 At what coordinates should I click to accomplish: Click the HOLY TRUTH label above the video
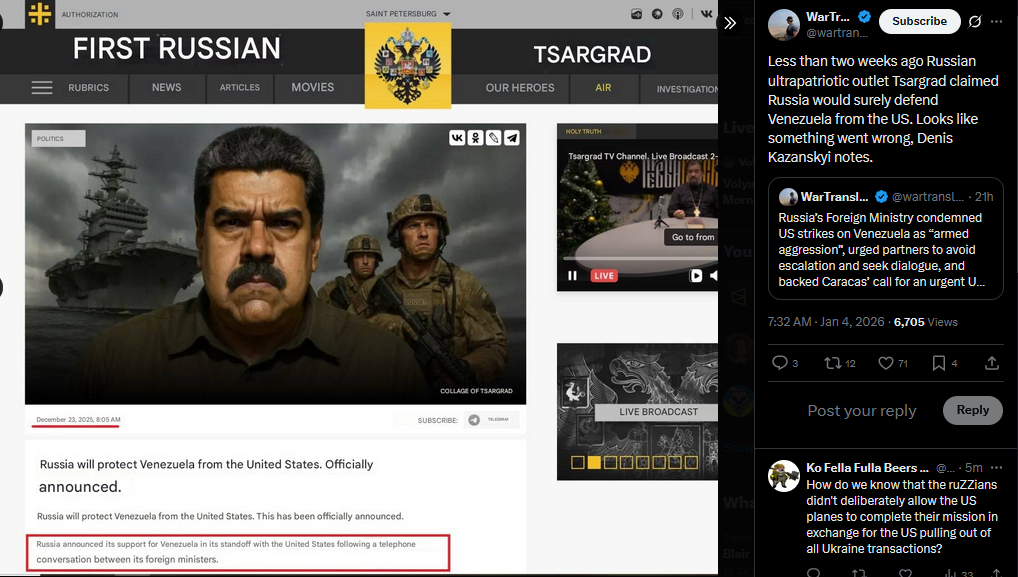(583, 132)
